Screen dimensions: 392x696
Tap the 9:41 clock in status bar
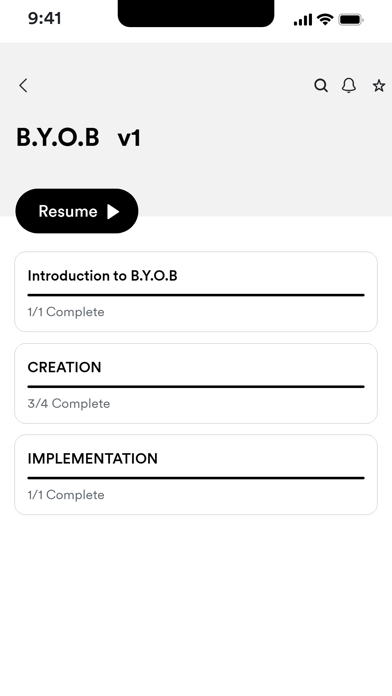click(45, 19)
